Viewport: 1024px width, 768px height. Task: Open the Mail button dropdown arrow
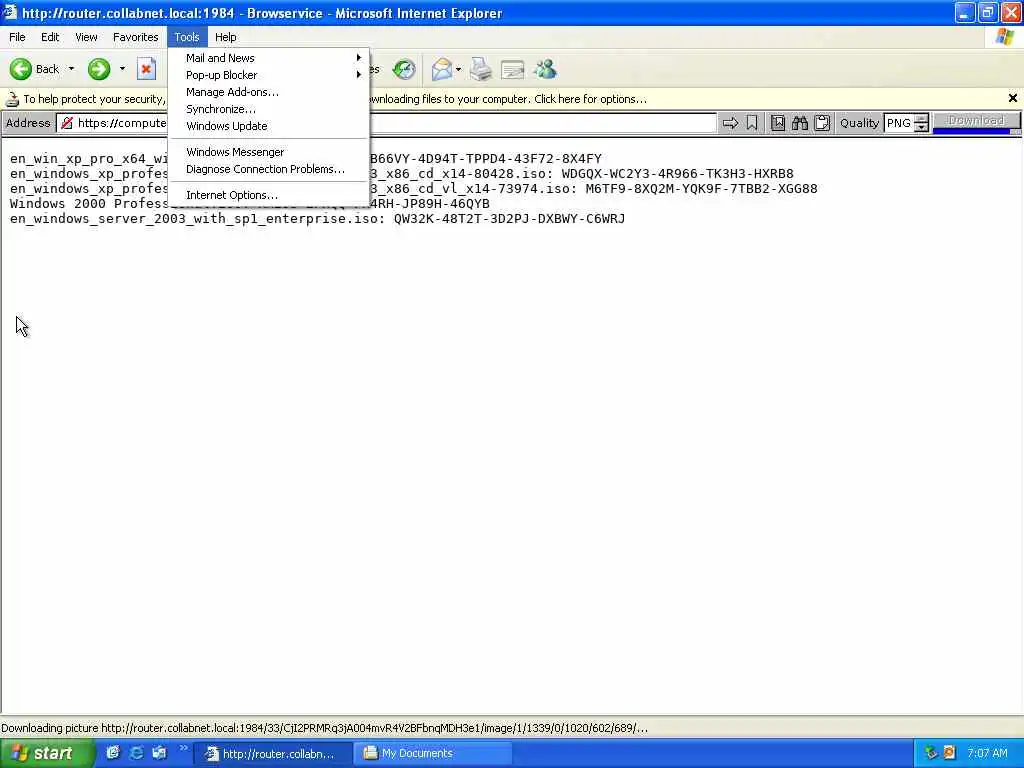click(458, 69)
